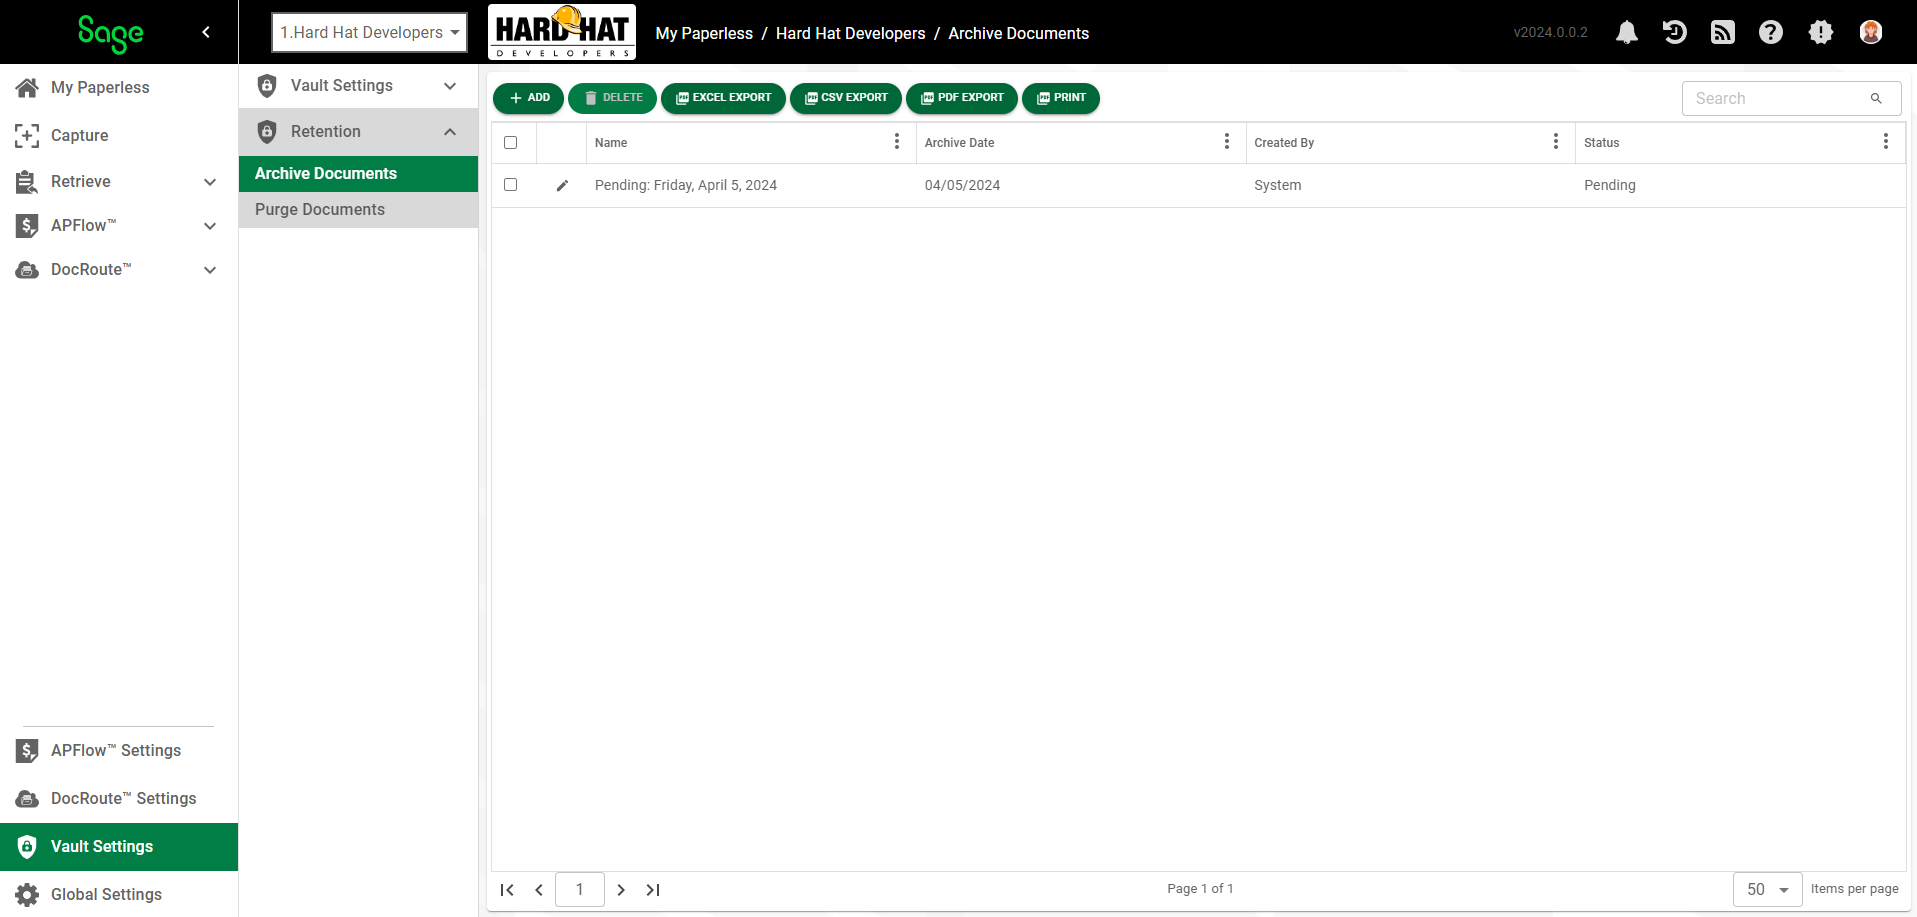This screenshot has height=917, width=1917.
Task: Open the items per page dropdown
Action: coord(1767,889)
